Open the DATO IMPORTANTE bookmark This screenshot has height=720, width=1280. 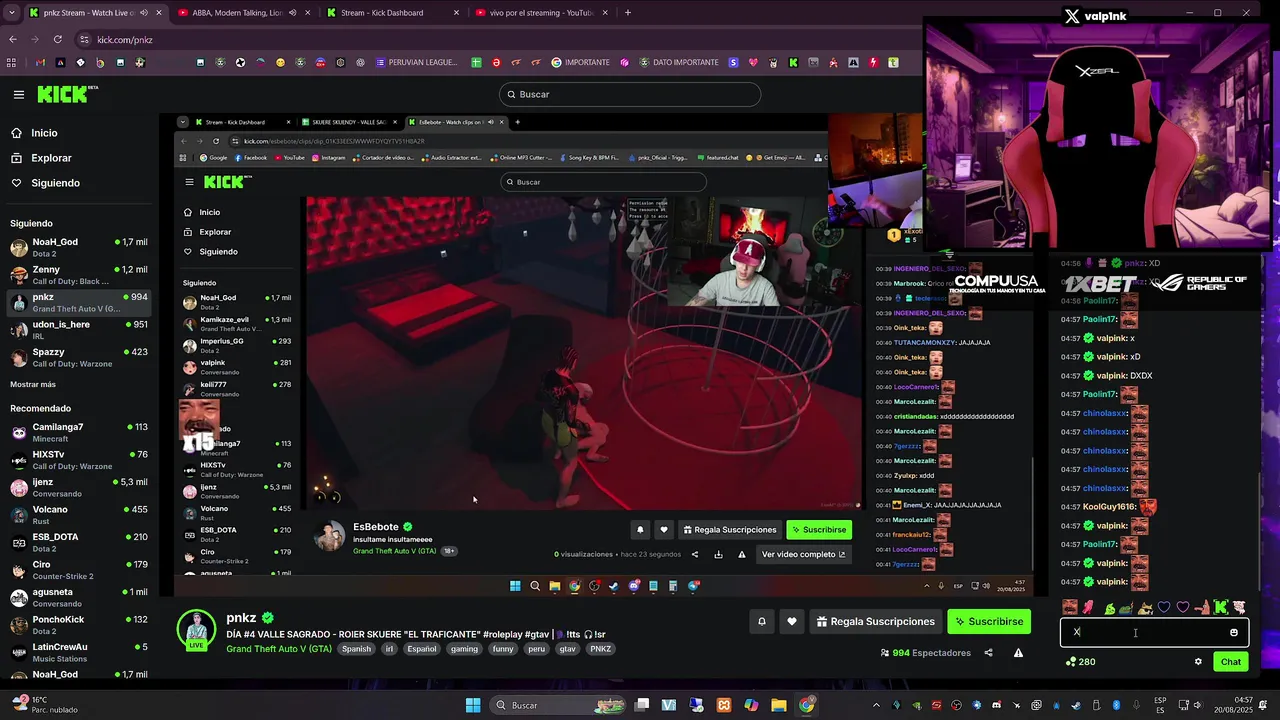(677, 62)
